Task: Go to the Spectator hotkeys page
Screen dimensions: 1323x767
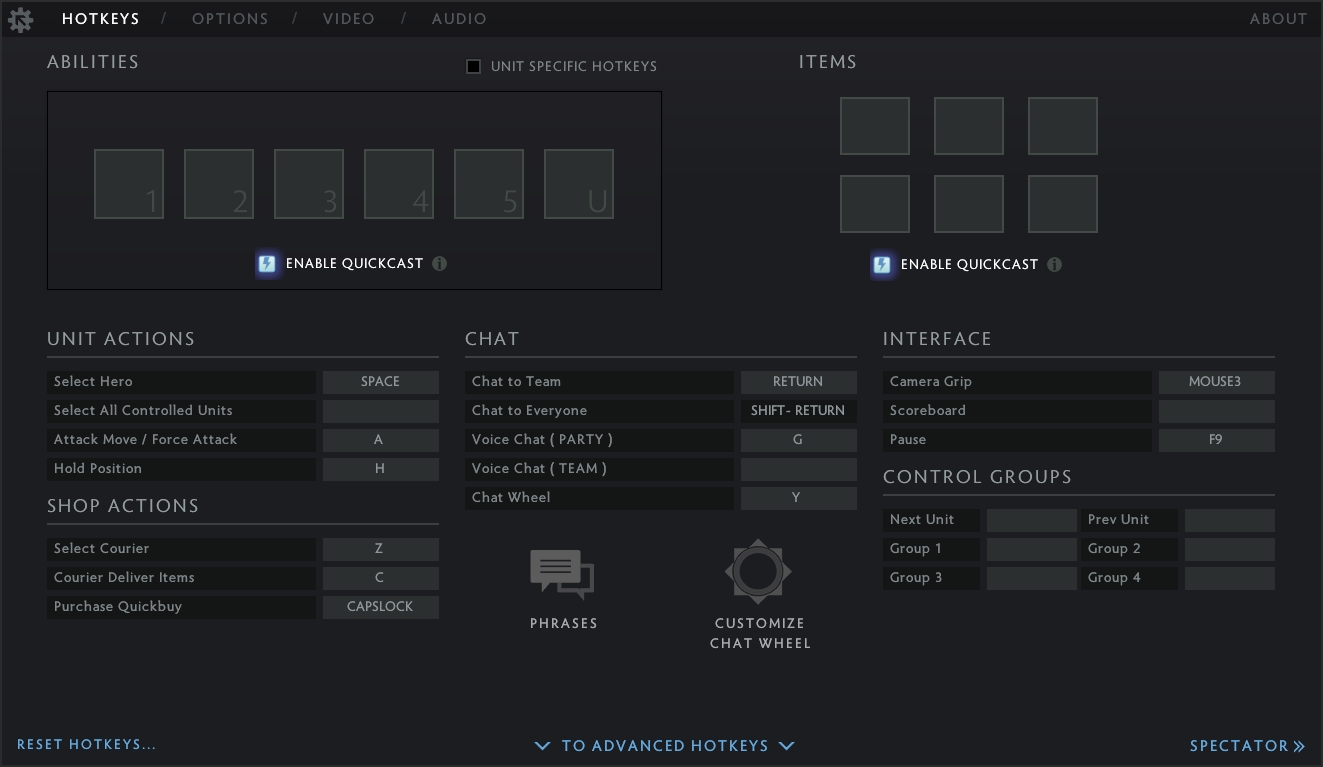Action: [x=1247, y=746]
